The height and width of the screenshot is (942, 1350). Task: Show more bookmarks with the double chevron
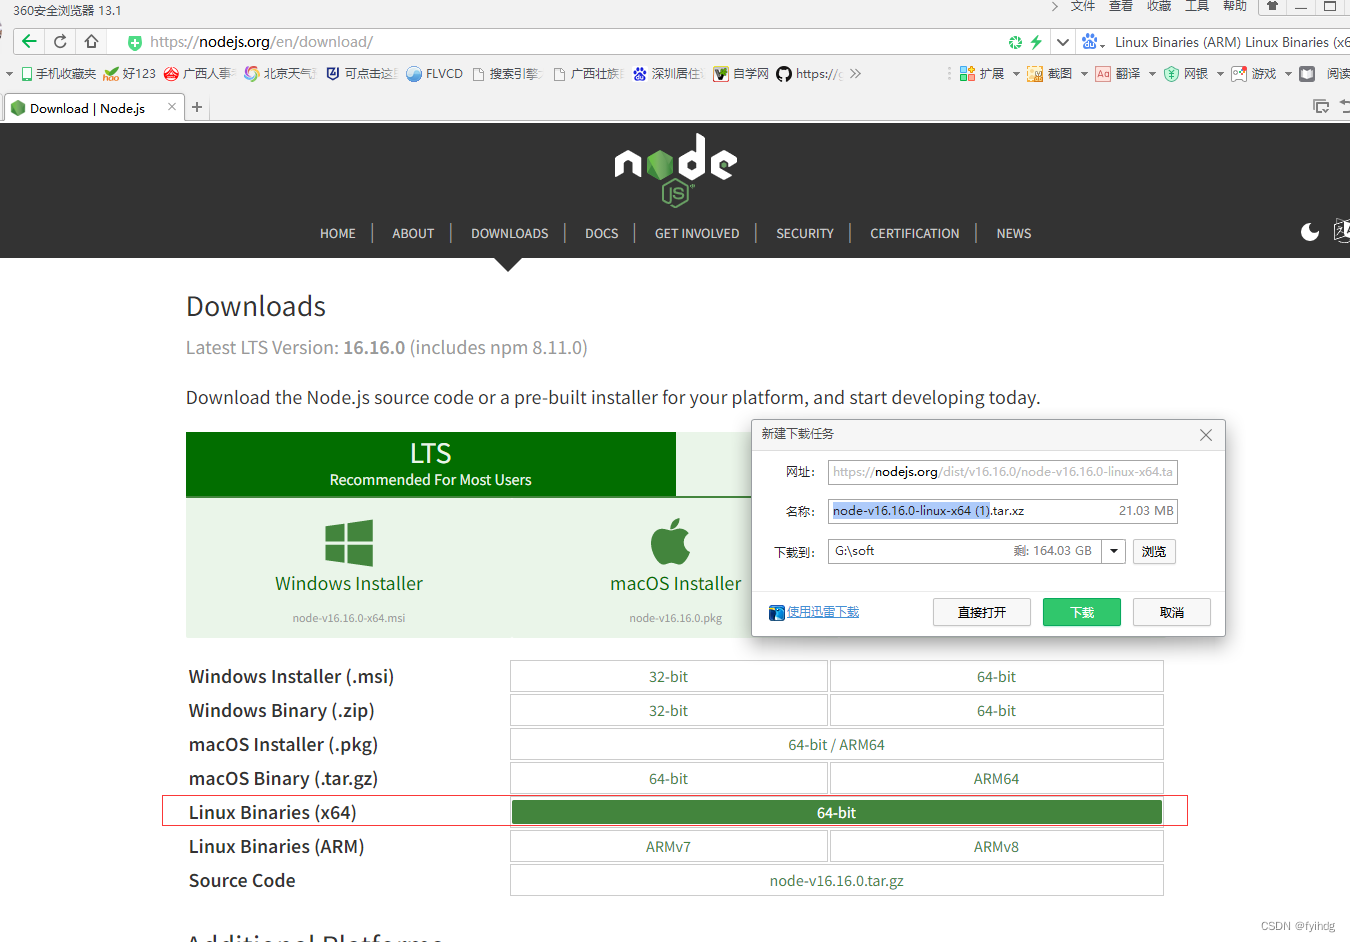[855, 74]
